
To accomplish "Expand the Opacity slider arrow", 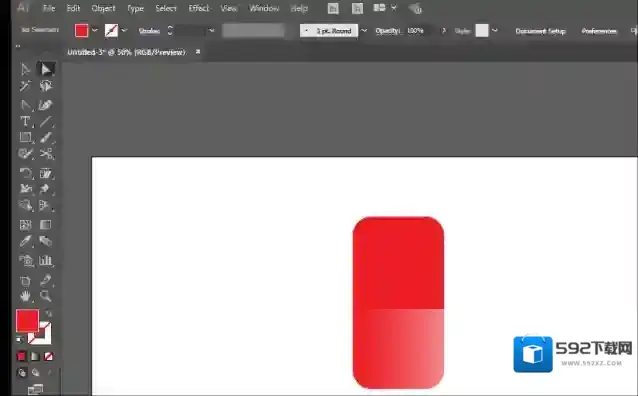I will (444, 31).
